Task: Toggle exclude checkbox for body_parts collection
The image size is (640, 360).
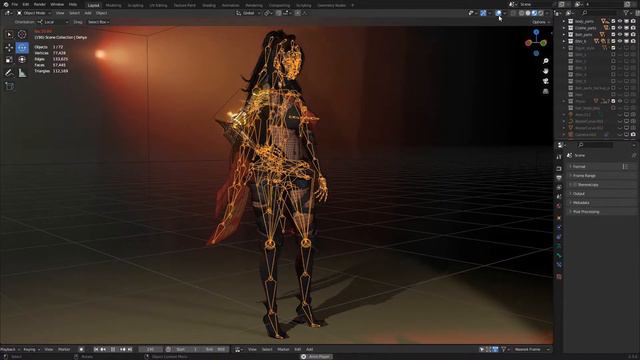Action: (x=613, y=21)
